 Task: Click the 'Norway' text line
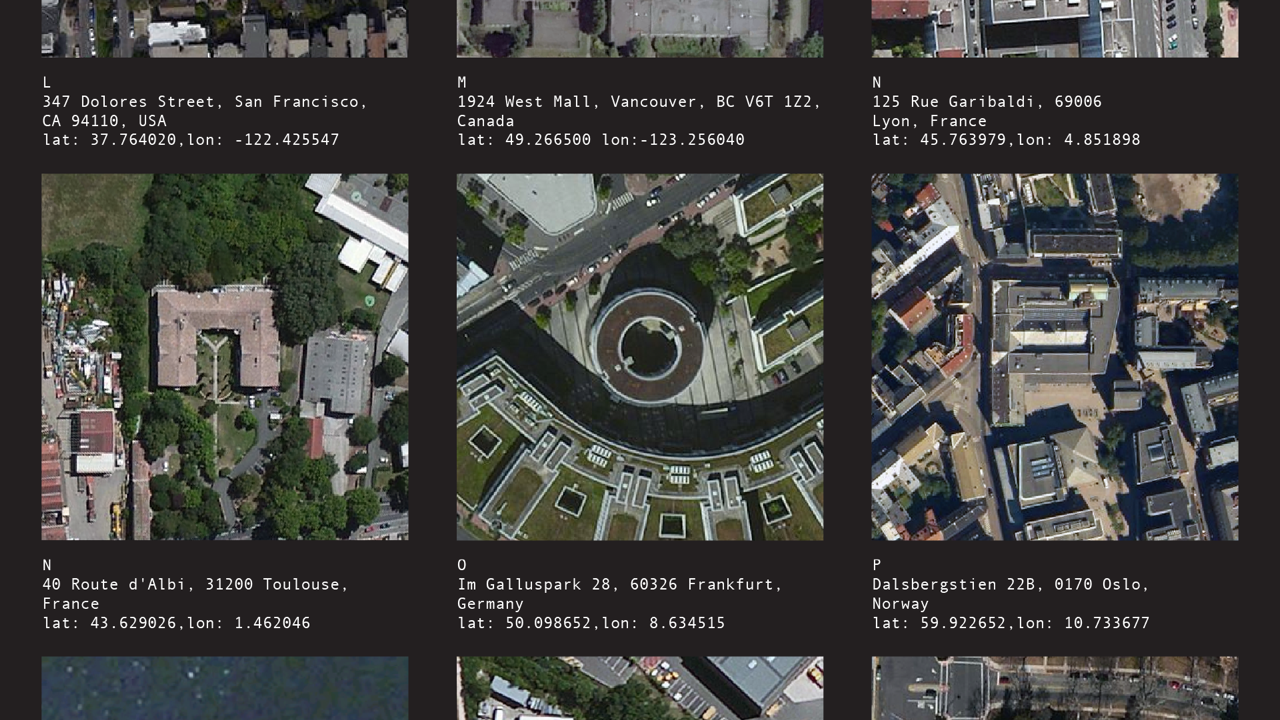click(900, 604)
